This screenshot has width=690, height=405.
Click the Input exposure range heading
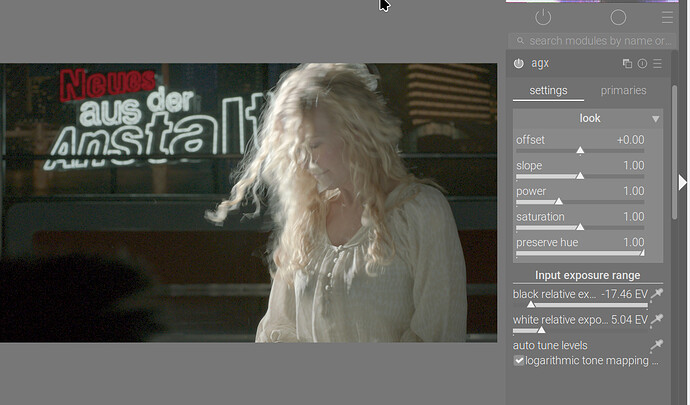(x=587, y=276)
